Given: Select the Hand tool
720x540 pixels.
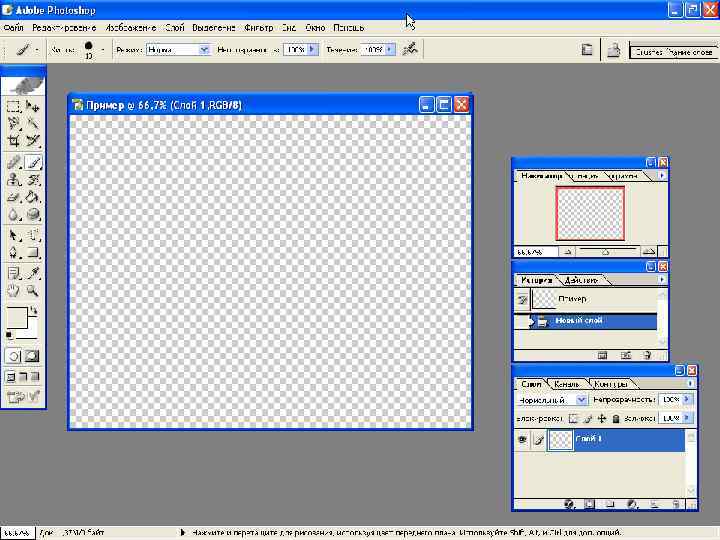Looking at the screenshot, I should [13, 290].
